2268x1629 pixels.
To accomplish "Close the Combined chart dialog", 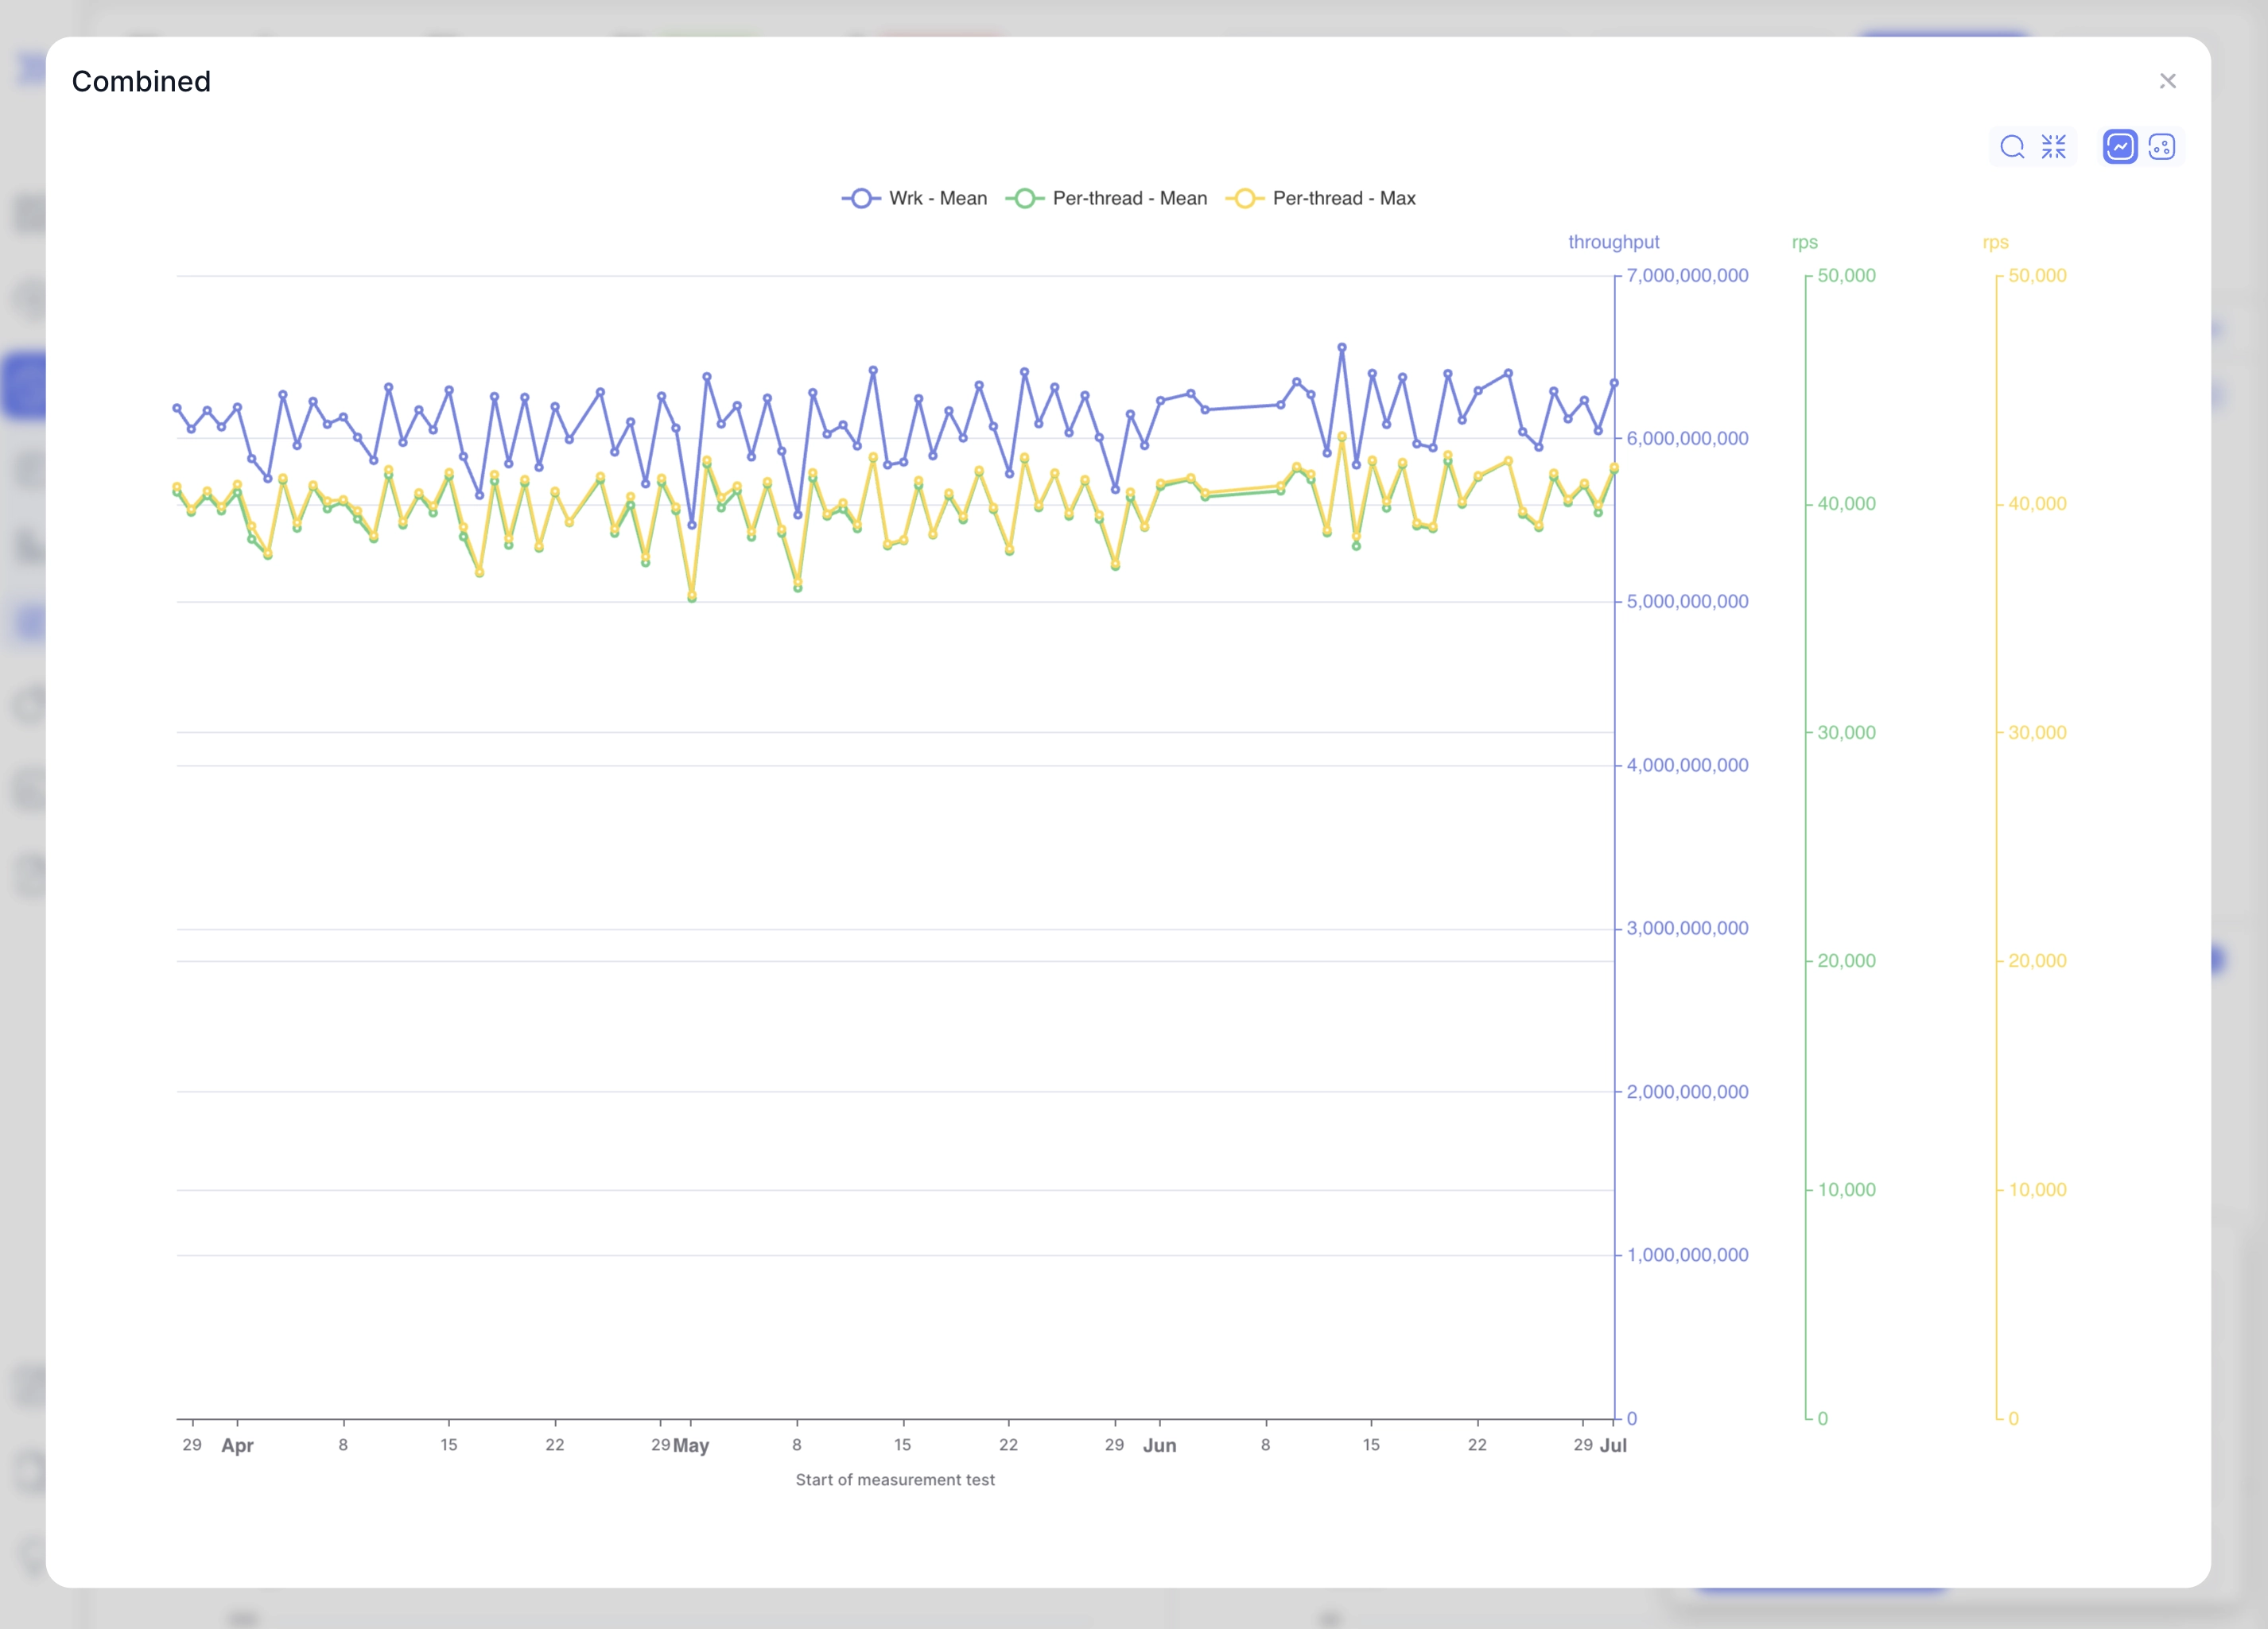I will (x=2168, y=80).
